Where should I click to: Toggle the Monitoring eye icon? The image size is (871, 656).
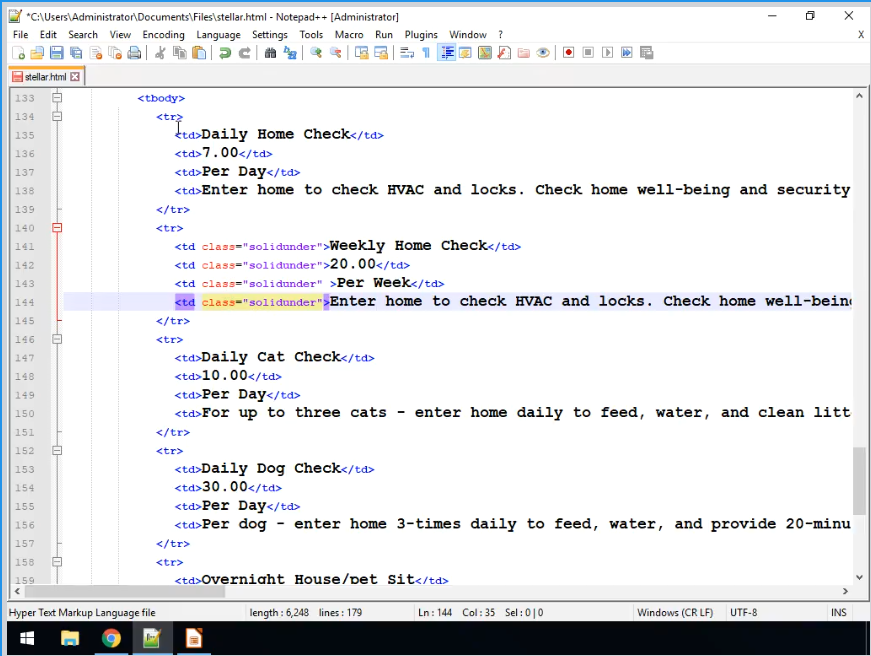[543, 53]
